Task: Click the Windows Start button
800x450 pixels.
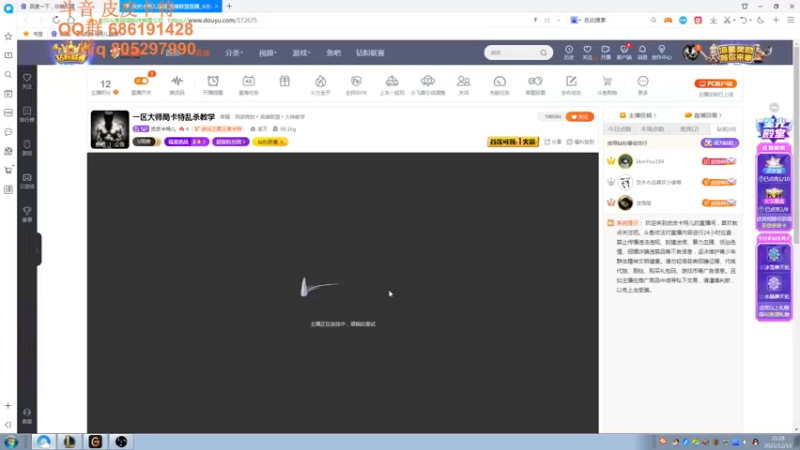Action: point(10,442)
